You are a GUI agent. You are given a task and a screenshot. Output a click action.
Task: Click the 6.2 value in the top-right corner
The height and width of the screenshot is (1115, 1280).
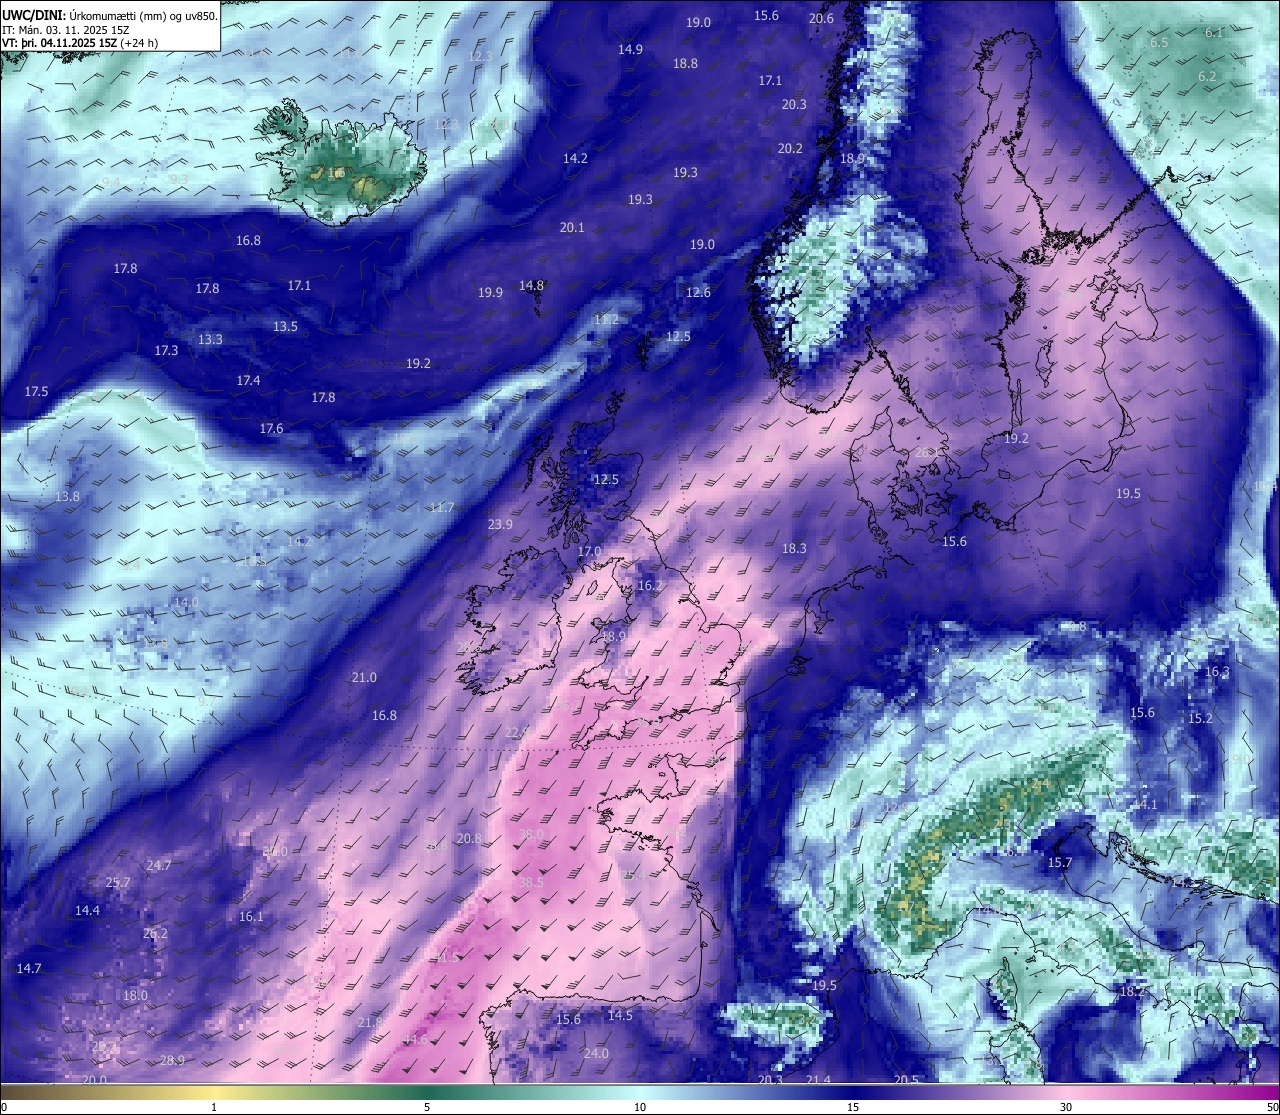1207,77
